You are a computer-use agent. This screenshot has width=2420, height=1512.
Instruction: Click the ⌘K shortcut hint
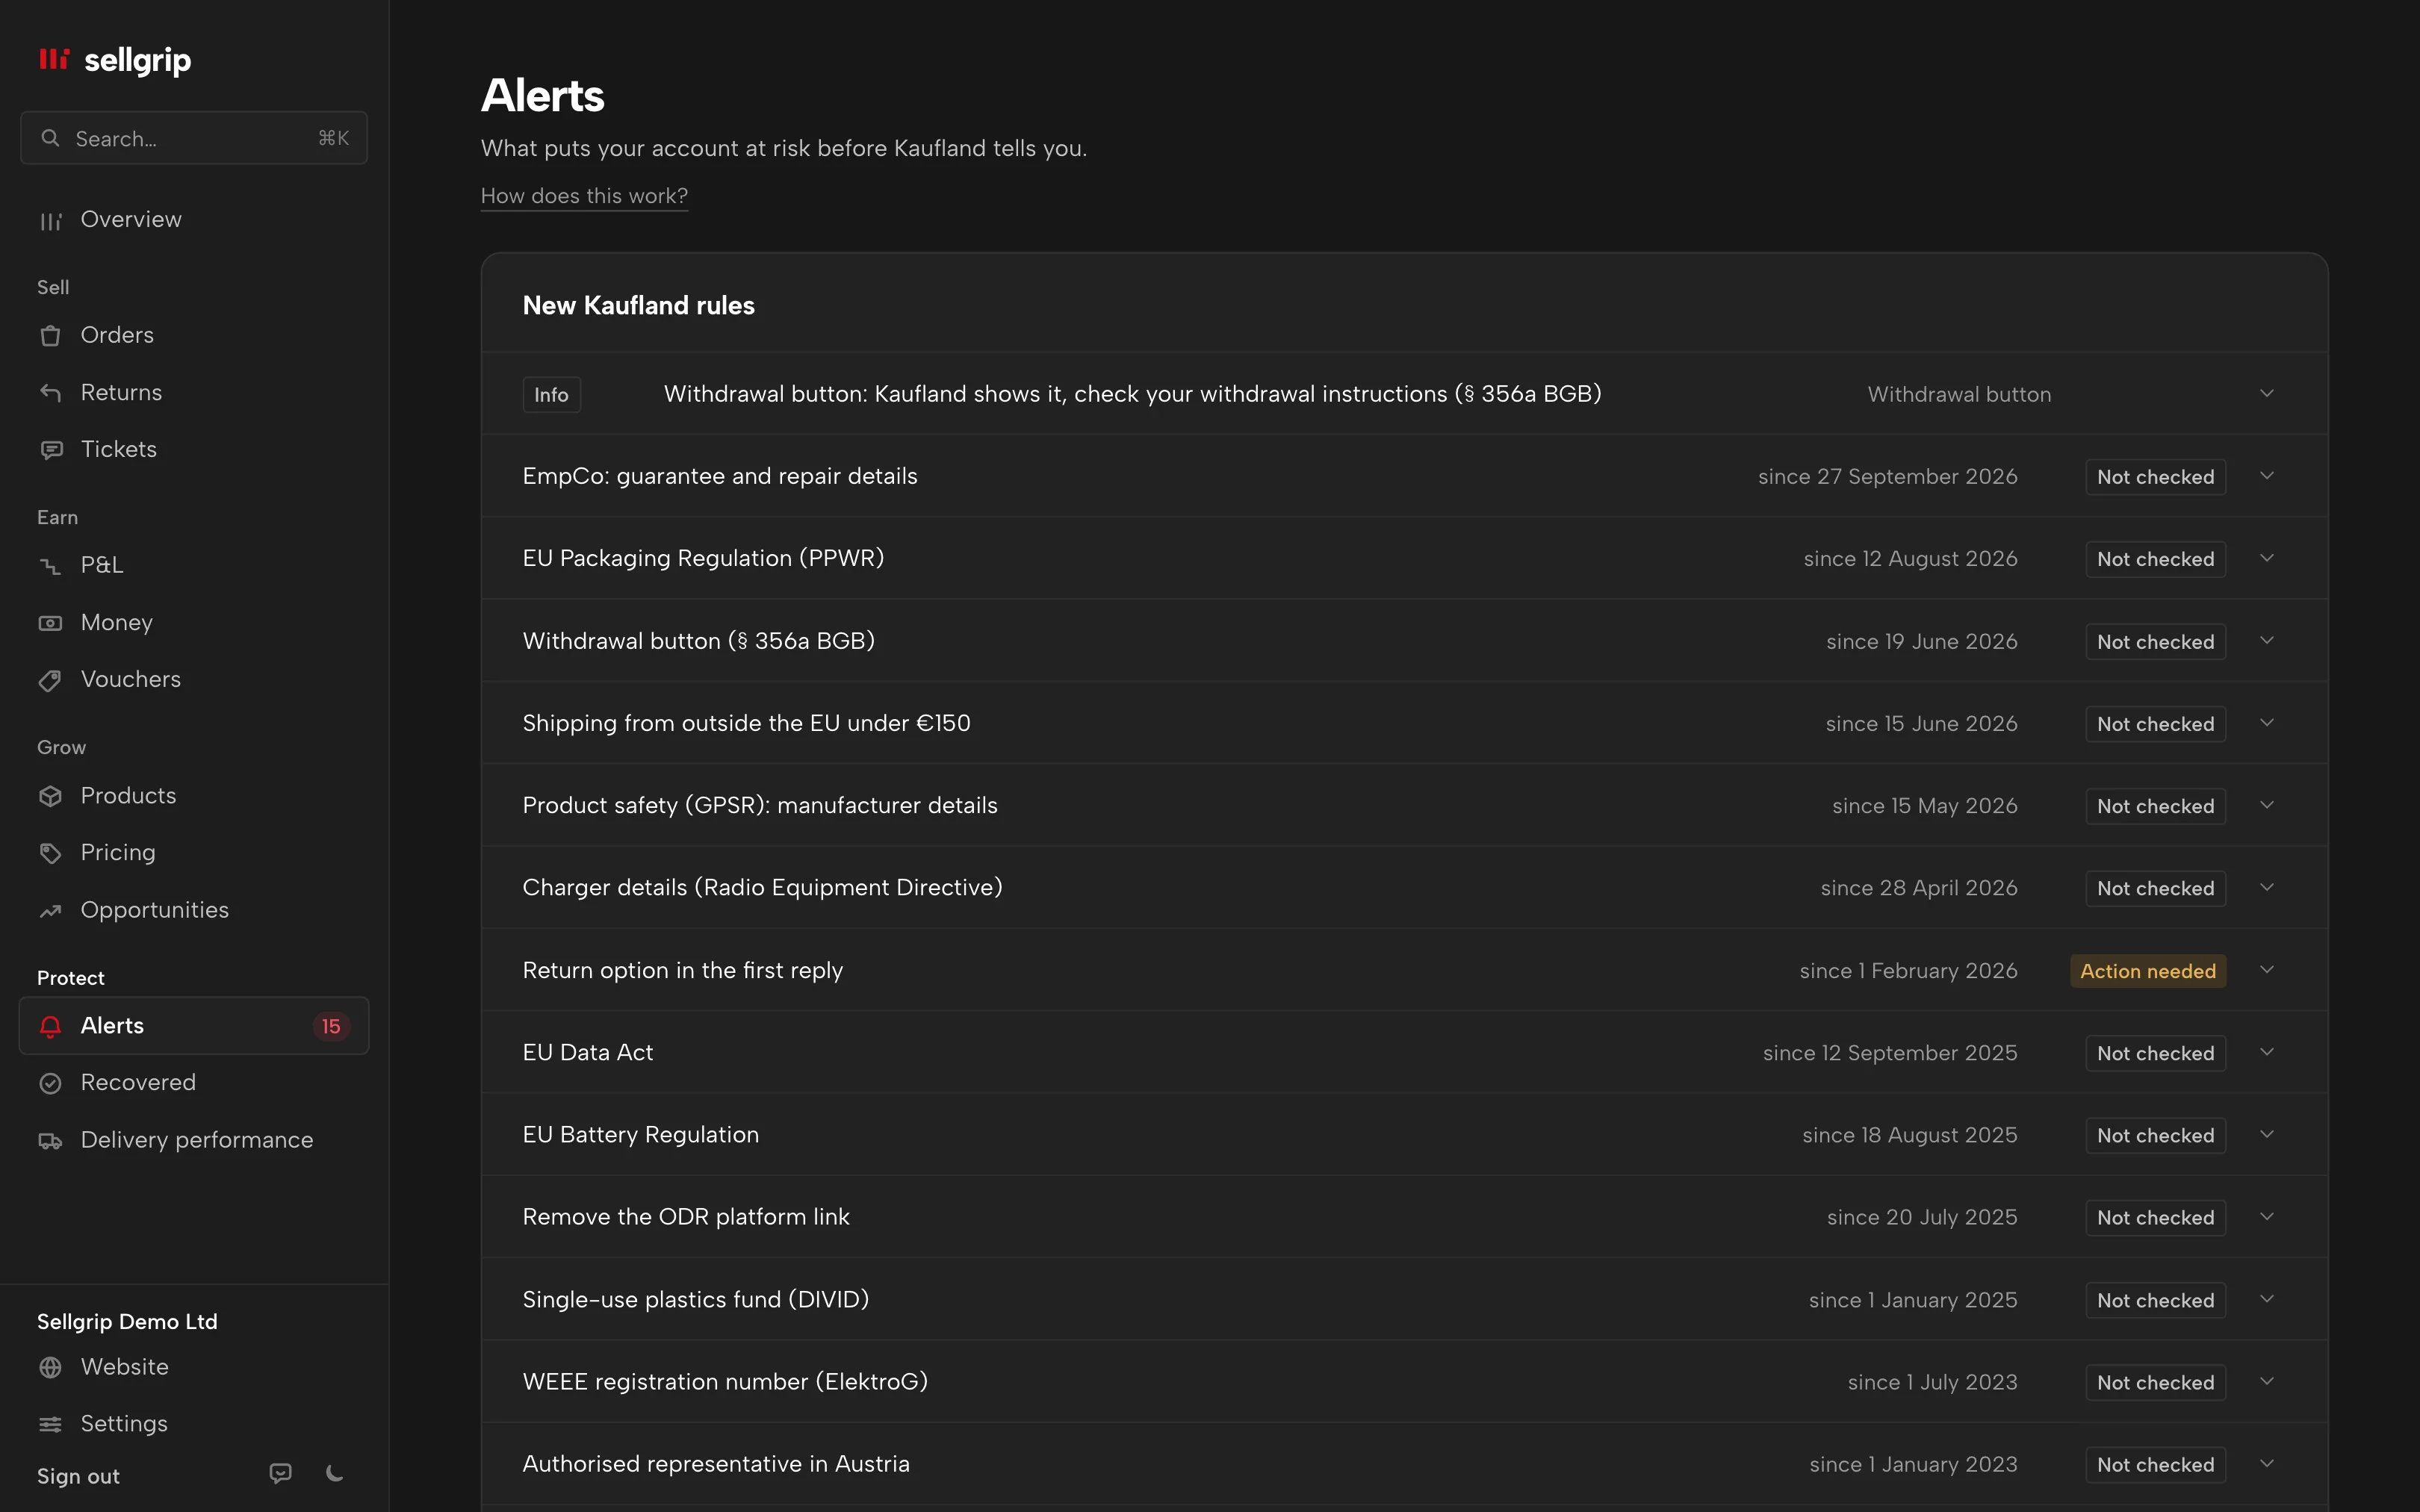pyautogui.click(x=333, y=138)
